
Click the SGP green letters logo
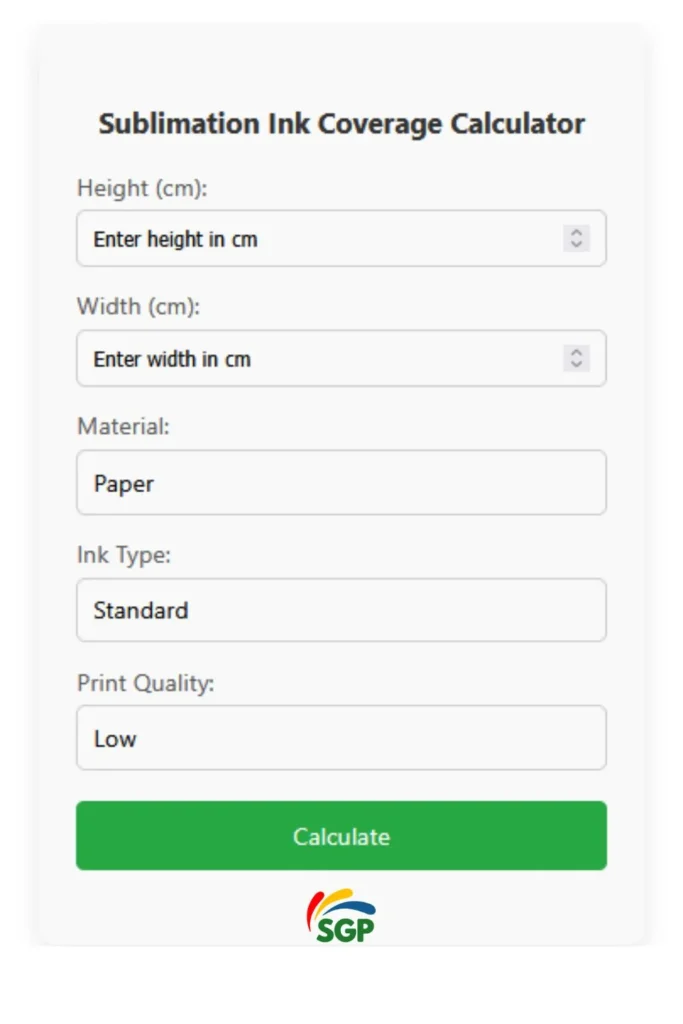(345, 929)
